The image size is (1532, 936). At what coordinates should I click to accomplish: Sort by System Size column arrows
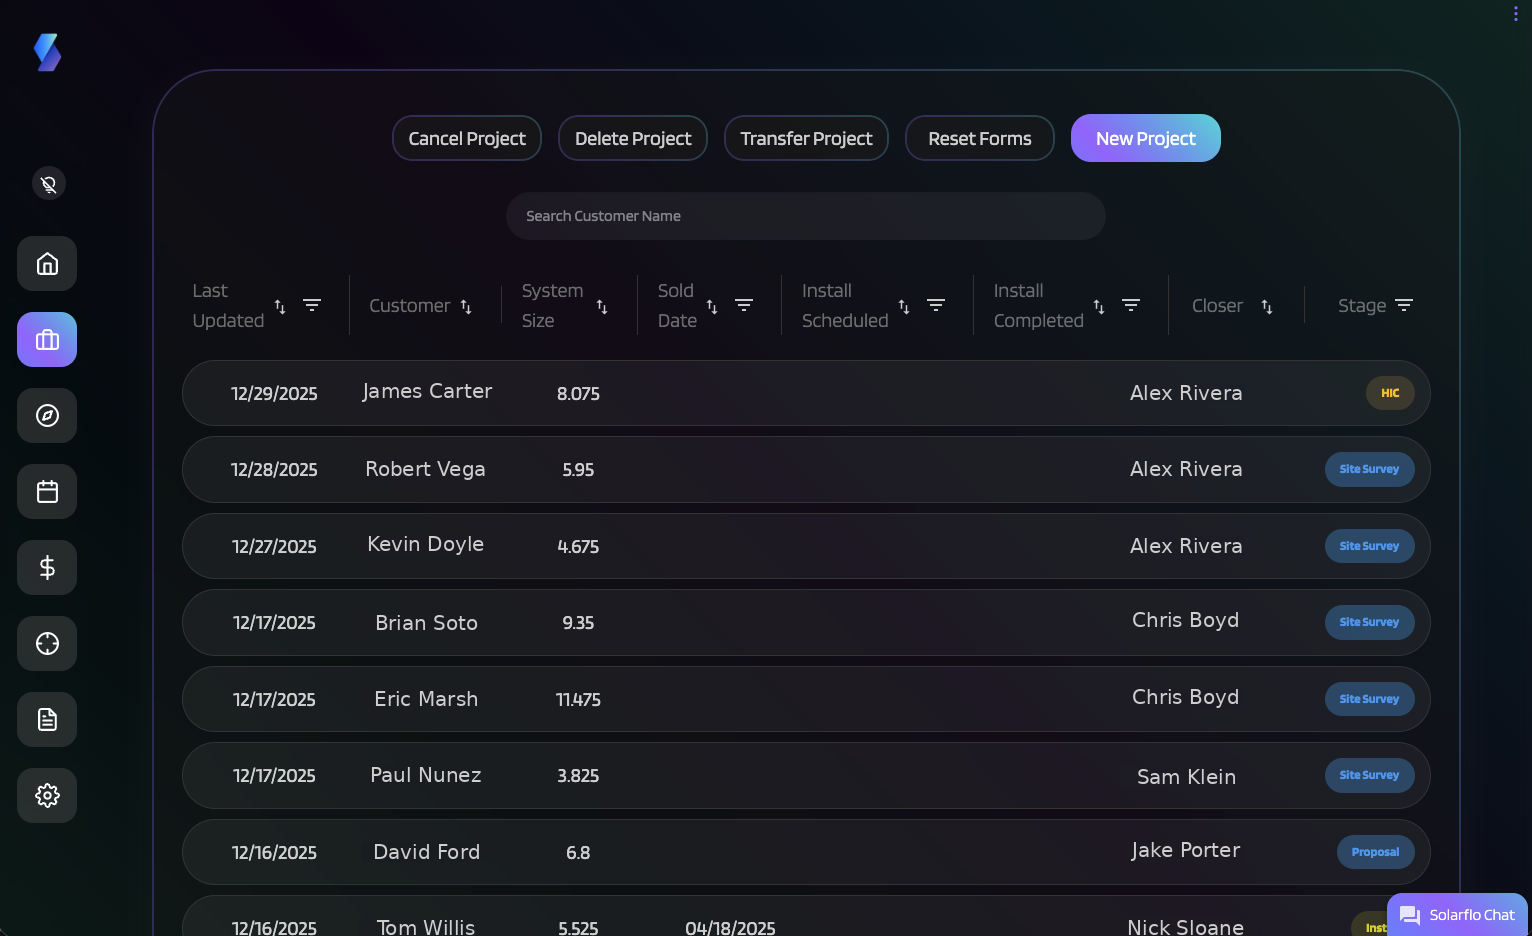coord(602,306)
